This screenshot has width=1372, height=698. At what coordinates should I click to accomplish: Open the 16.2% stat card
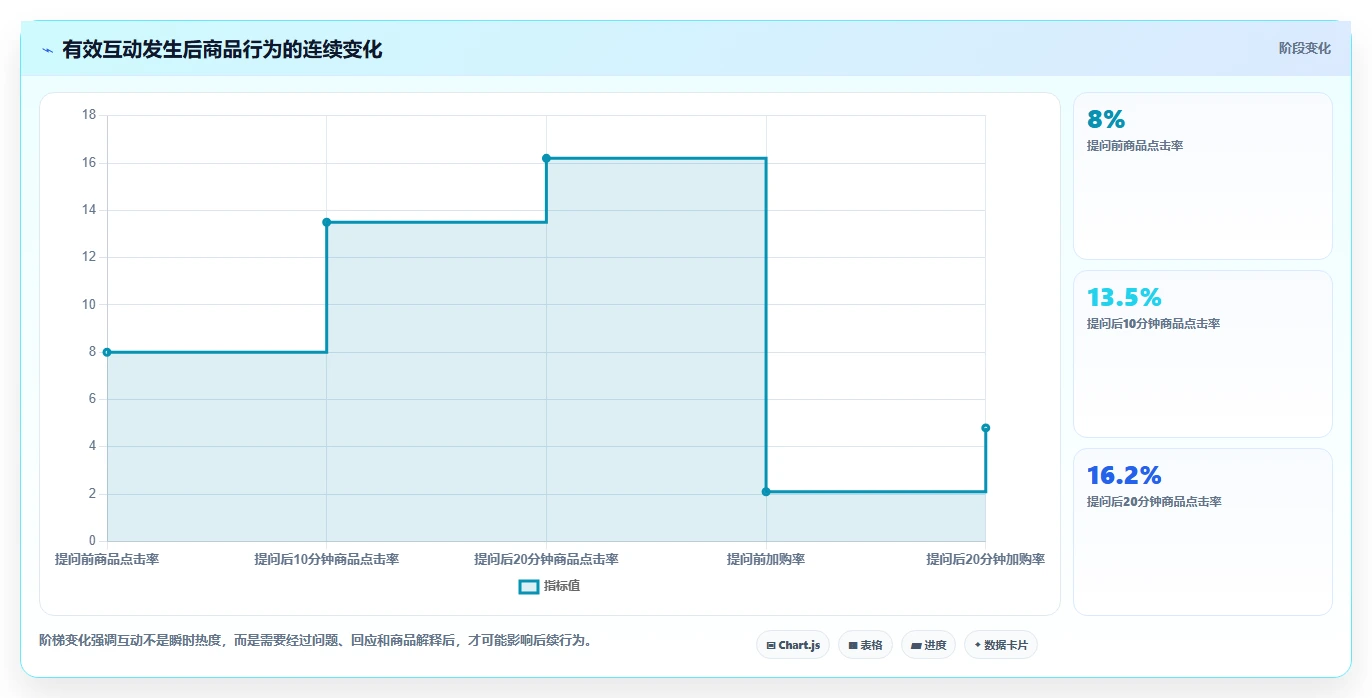coord(1203,532)
